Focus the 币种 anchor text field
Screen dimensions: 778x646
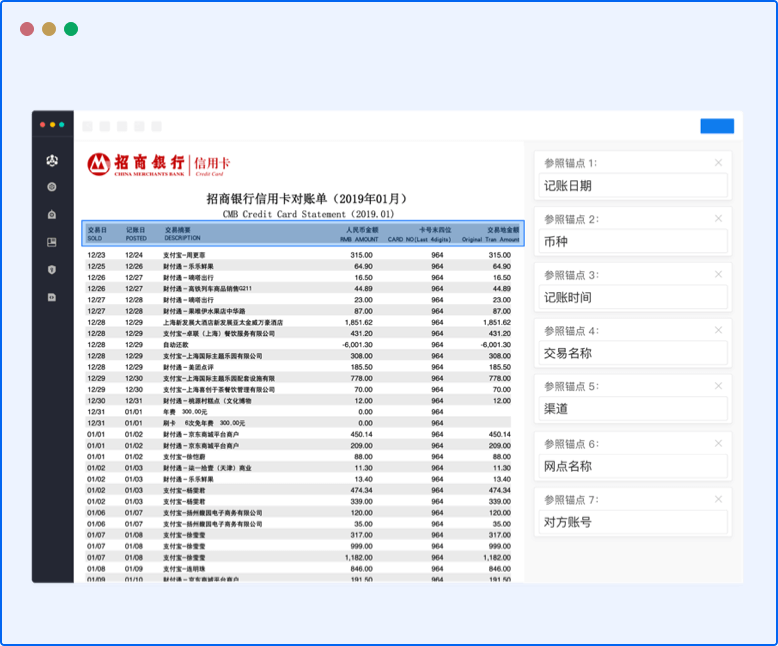click(632, 241)
